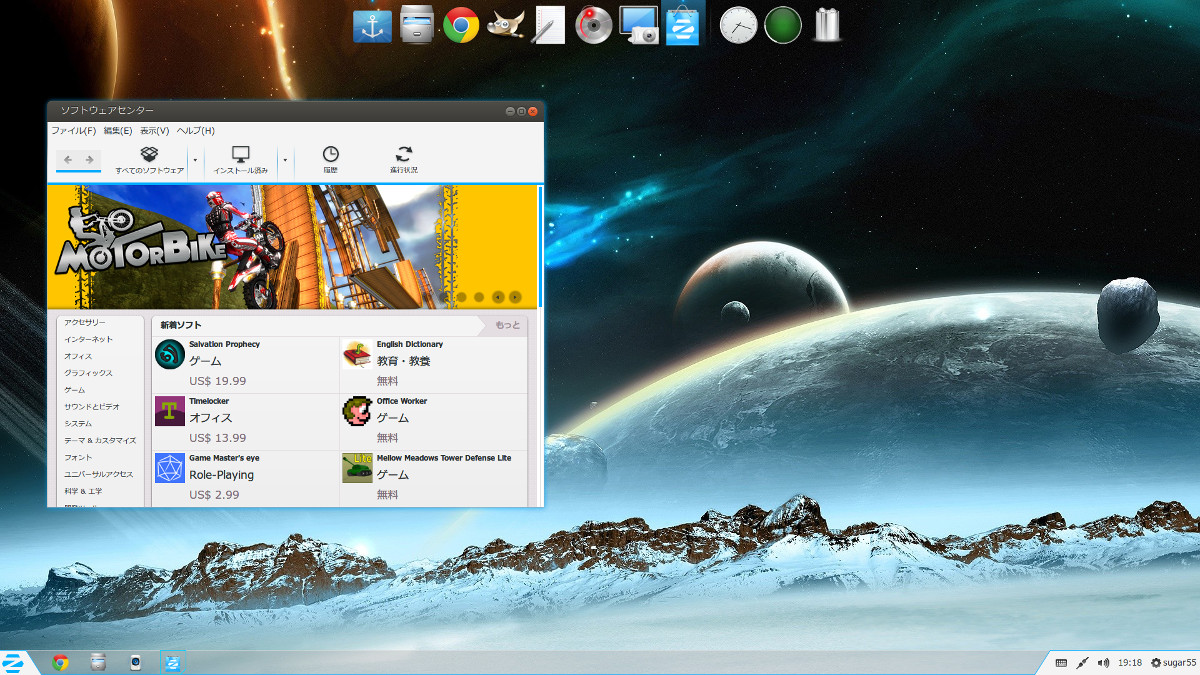Select テーマ & カスタマイズ category
1200x675 pixels.
click(x=100, y=440)
